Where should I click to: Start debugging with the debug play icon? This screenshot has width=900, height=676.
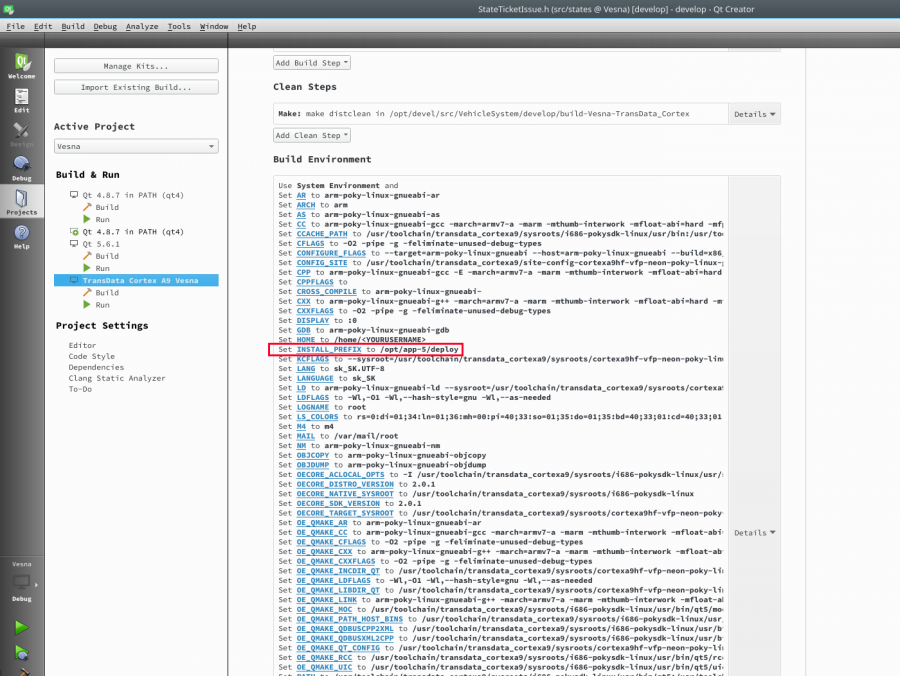22,651
